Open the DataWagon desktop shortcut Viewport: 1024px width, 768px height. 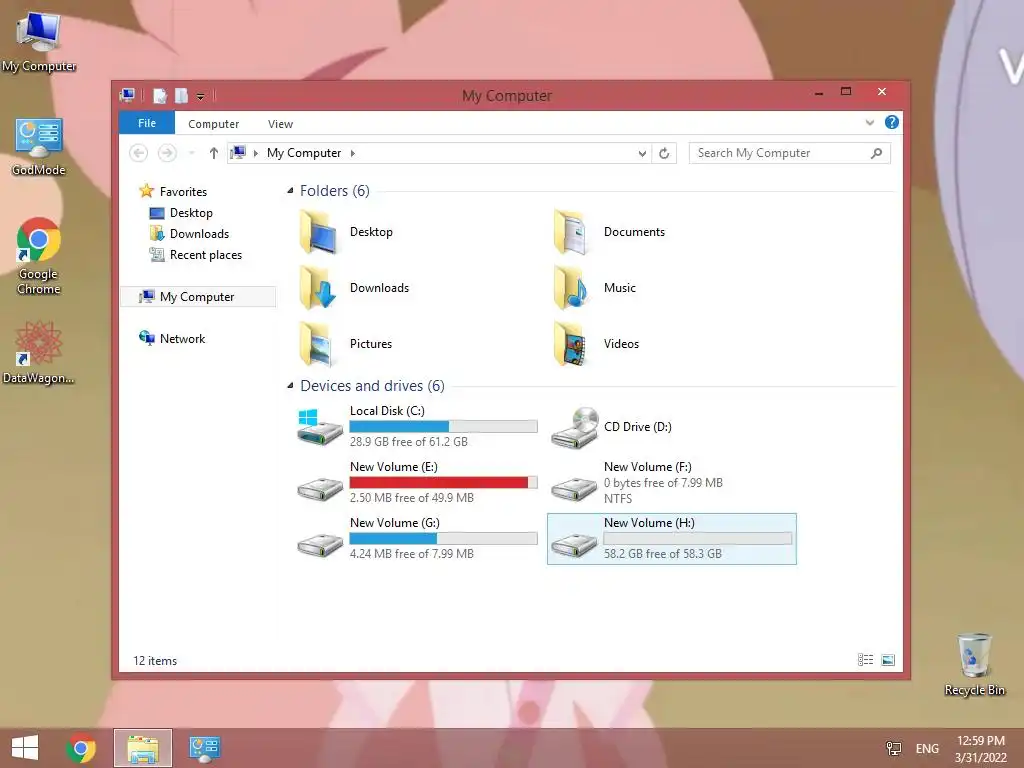point(39,352)
